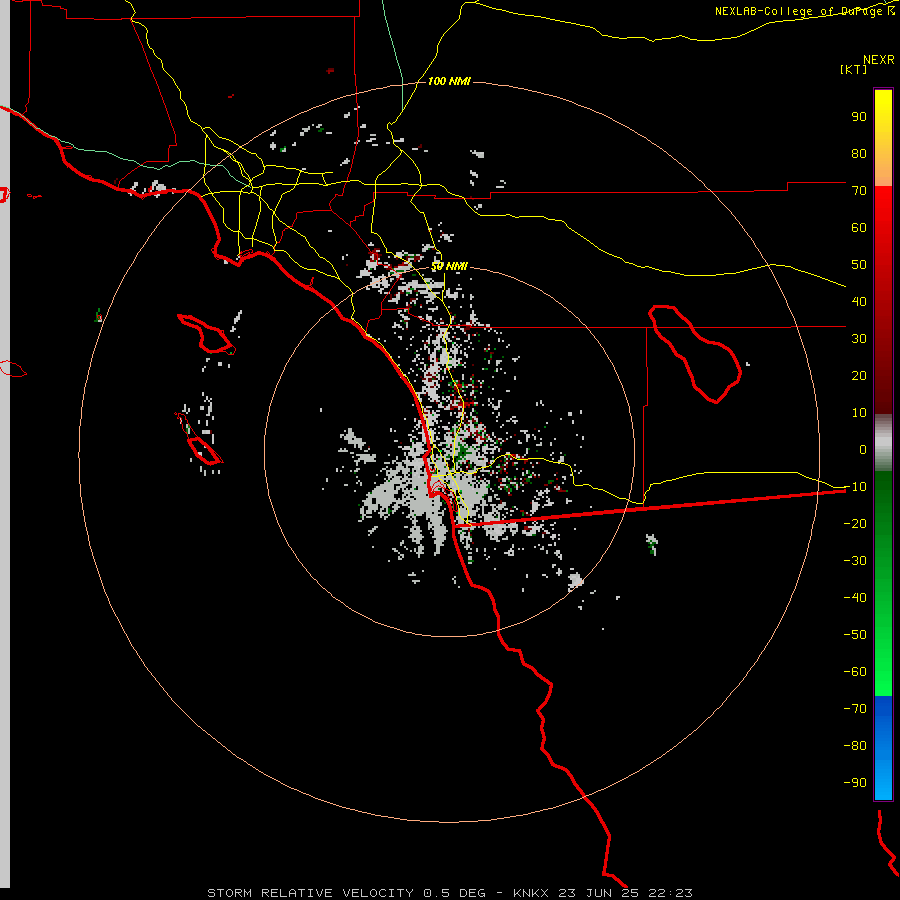Select the 50 NMI range ring label
The image size is (900, 900).
tap(449, 266)
